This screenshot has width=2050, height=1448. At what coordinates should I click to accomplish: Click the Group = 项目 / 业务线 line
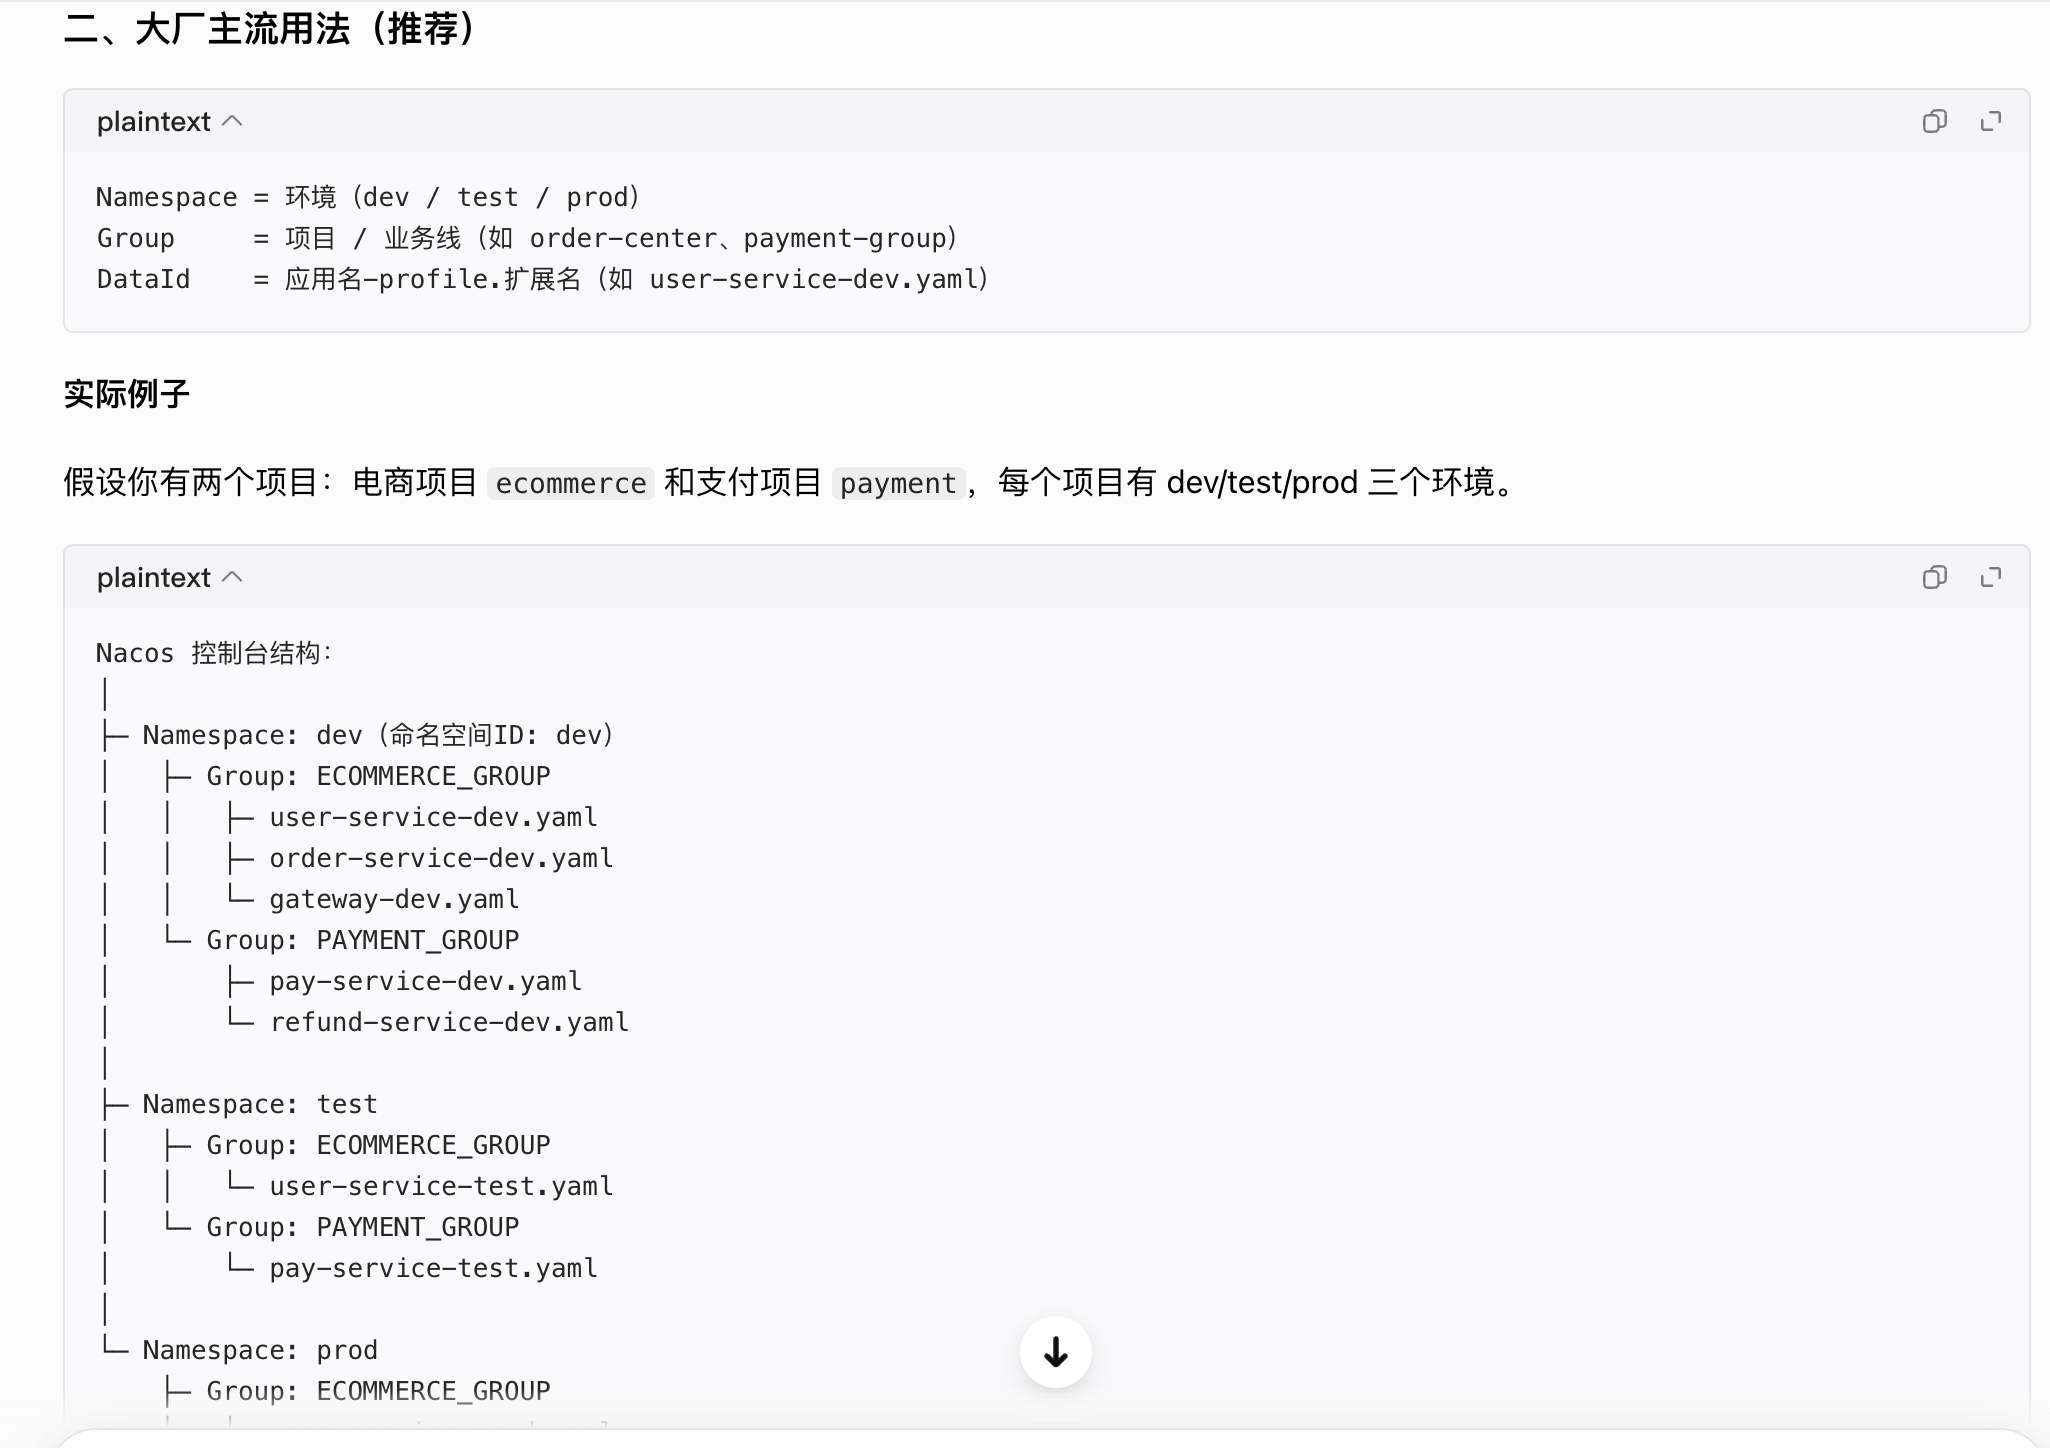527,238
